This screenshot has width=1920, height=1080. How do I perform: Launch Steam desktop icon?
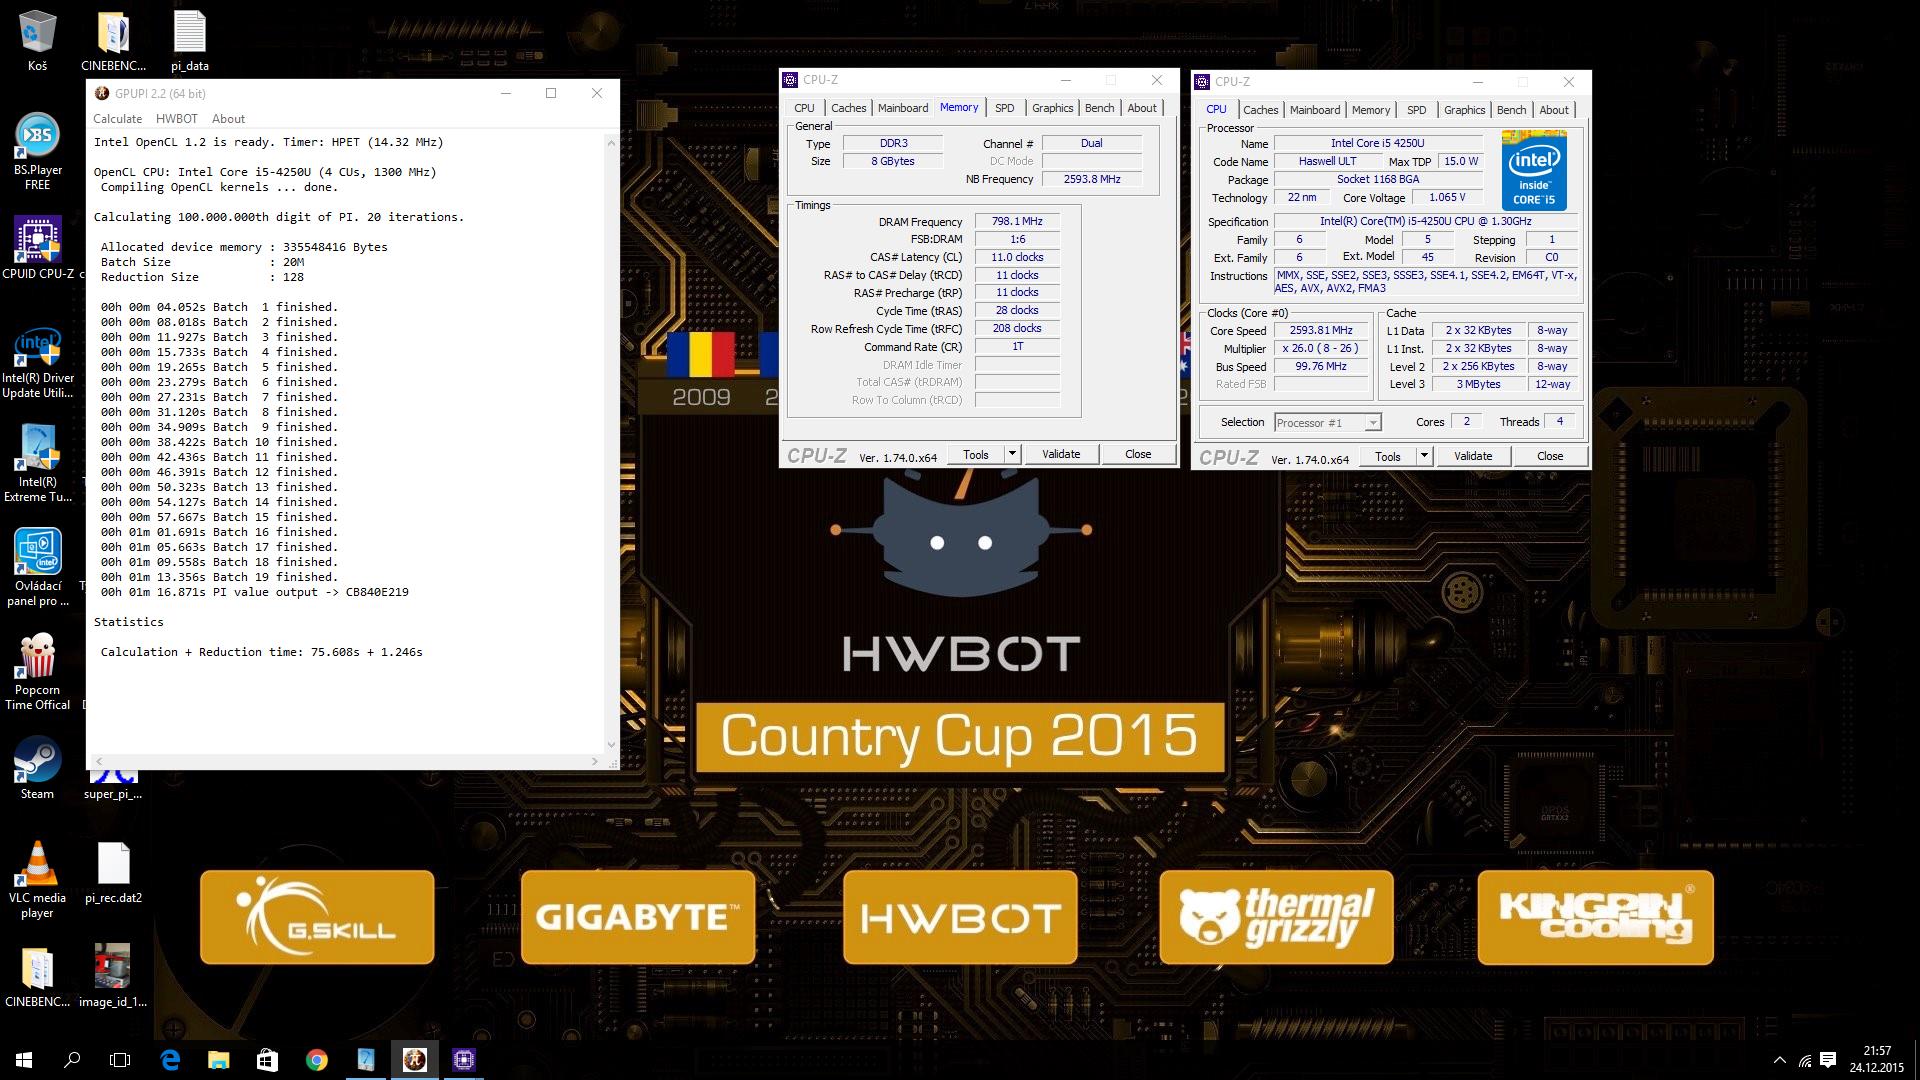(37, 770)
